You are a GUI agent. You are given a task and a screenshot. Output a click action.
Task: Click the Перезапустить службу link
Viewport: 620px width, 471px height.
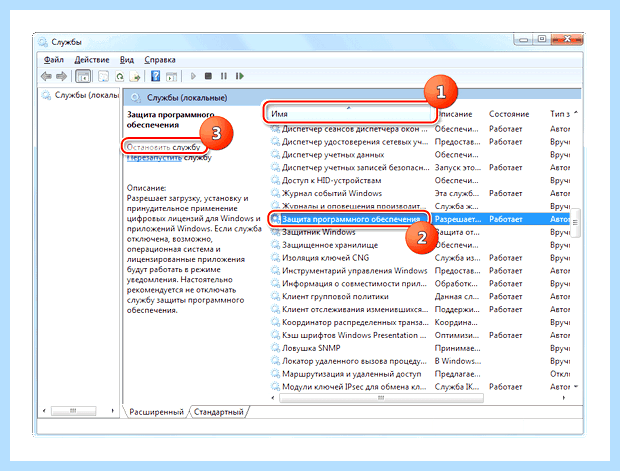[169, 158]
